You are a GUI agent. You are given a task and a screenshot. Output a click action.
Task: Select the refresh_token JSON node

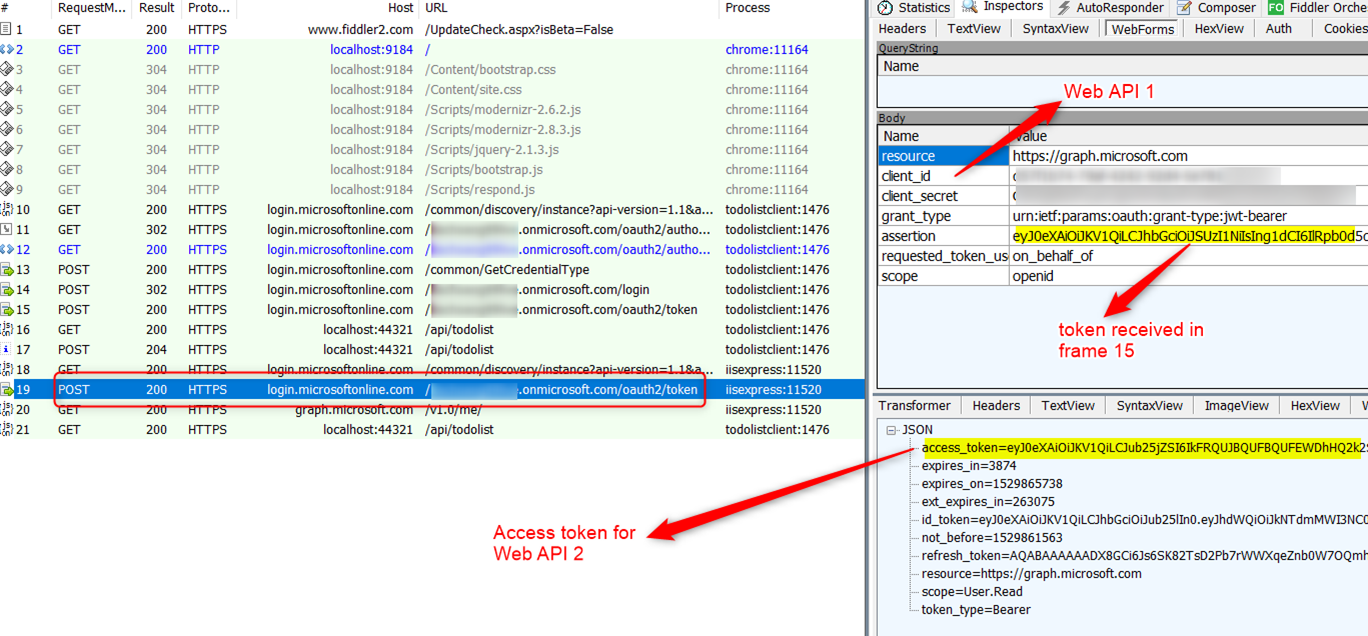pyautogui.click(x=1144, y=556)
